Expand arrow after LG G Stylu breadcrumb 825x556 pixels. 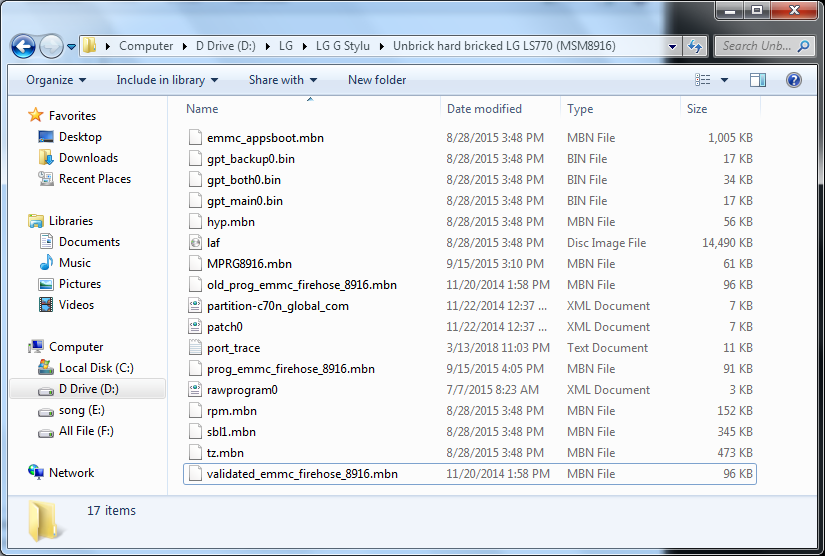381,46
